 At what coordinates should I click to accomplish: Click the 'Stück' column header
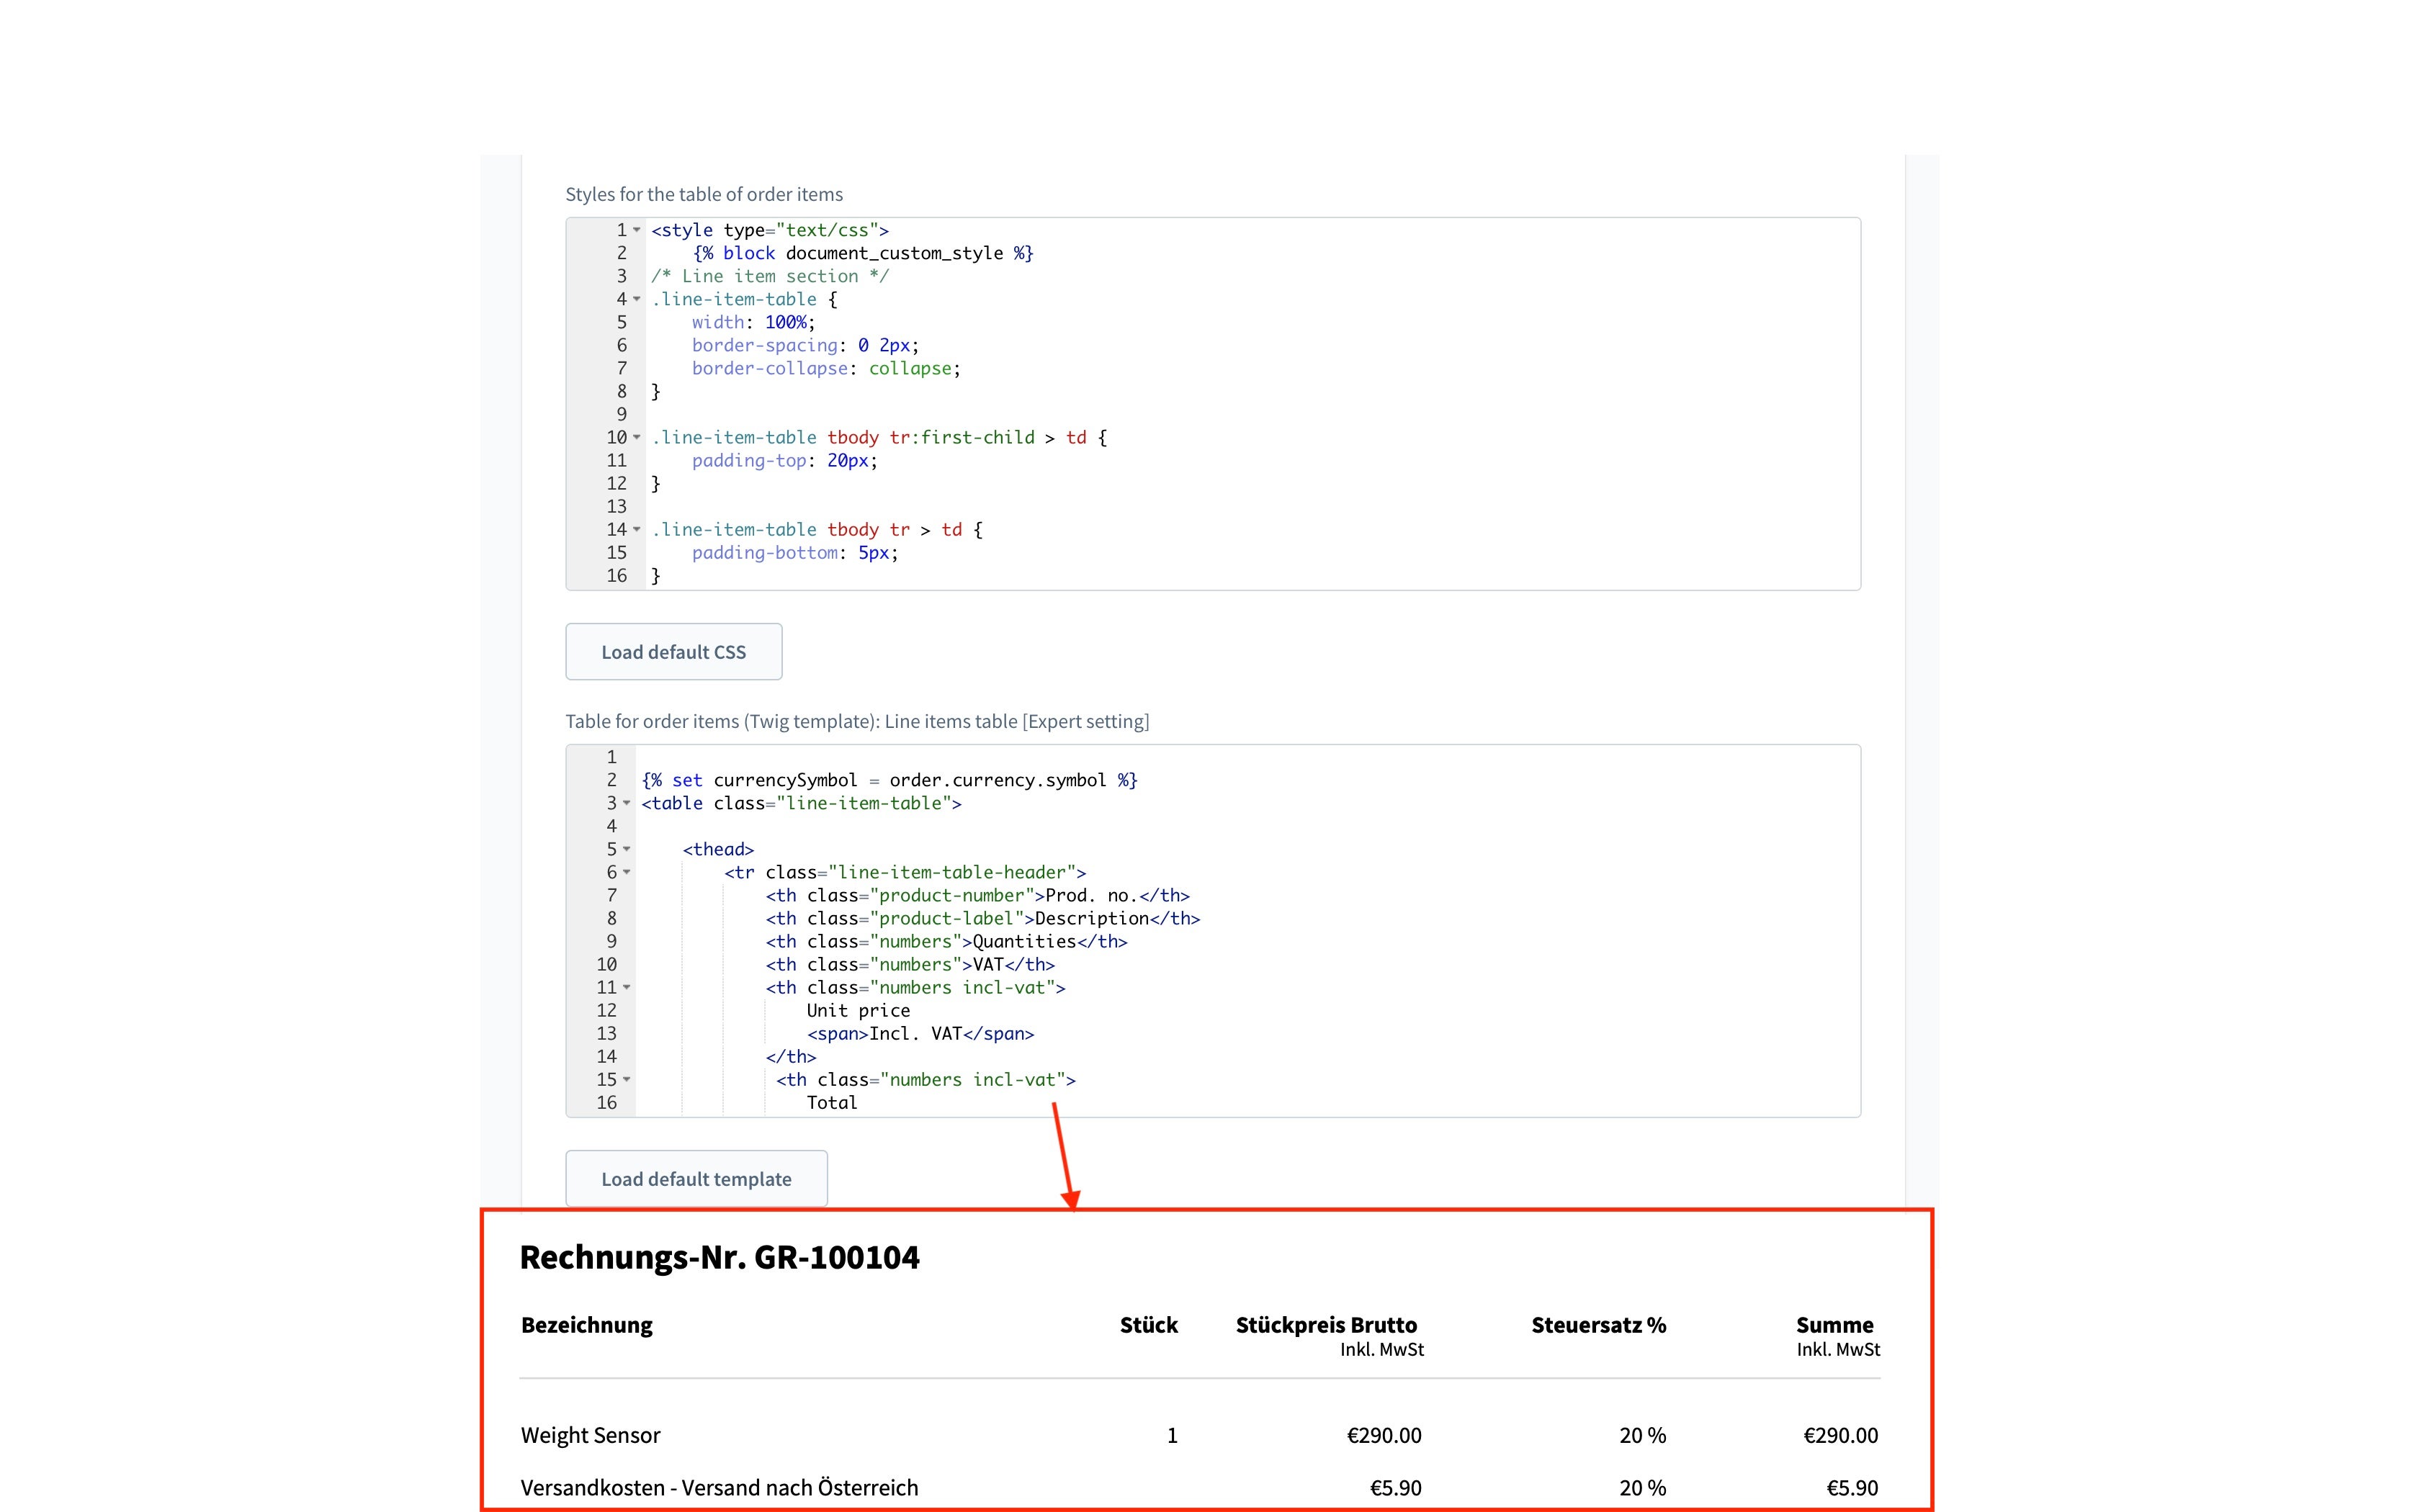1148,1325
